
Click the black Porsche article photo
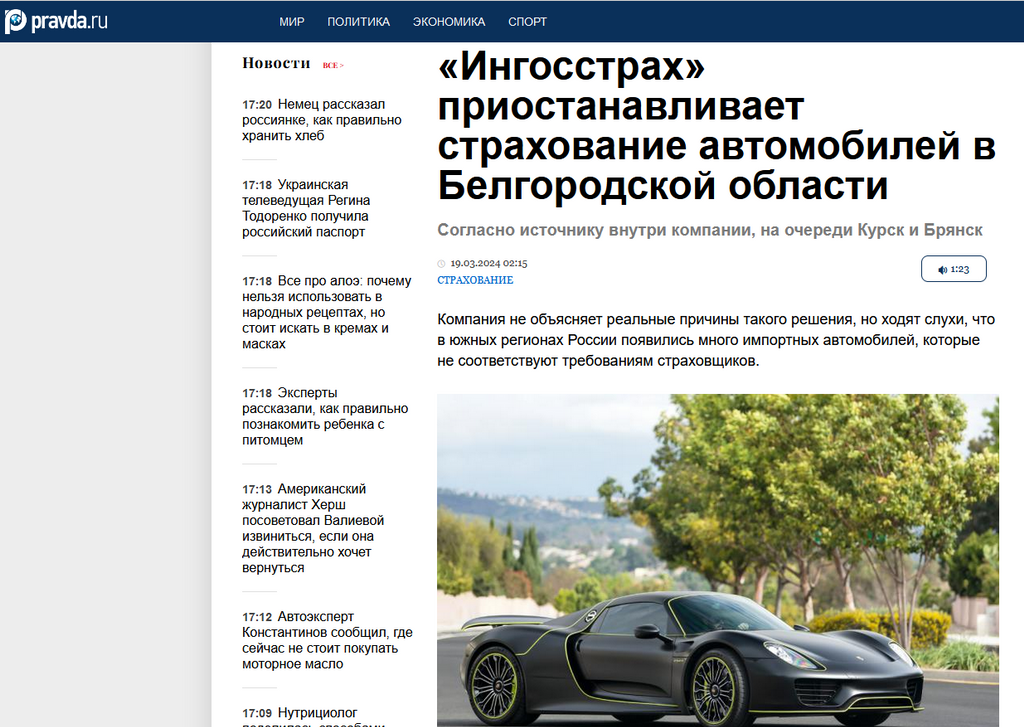click(x=718, y=560)
